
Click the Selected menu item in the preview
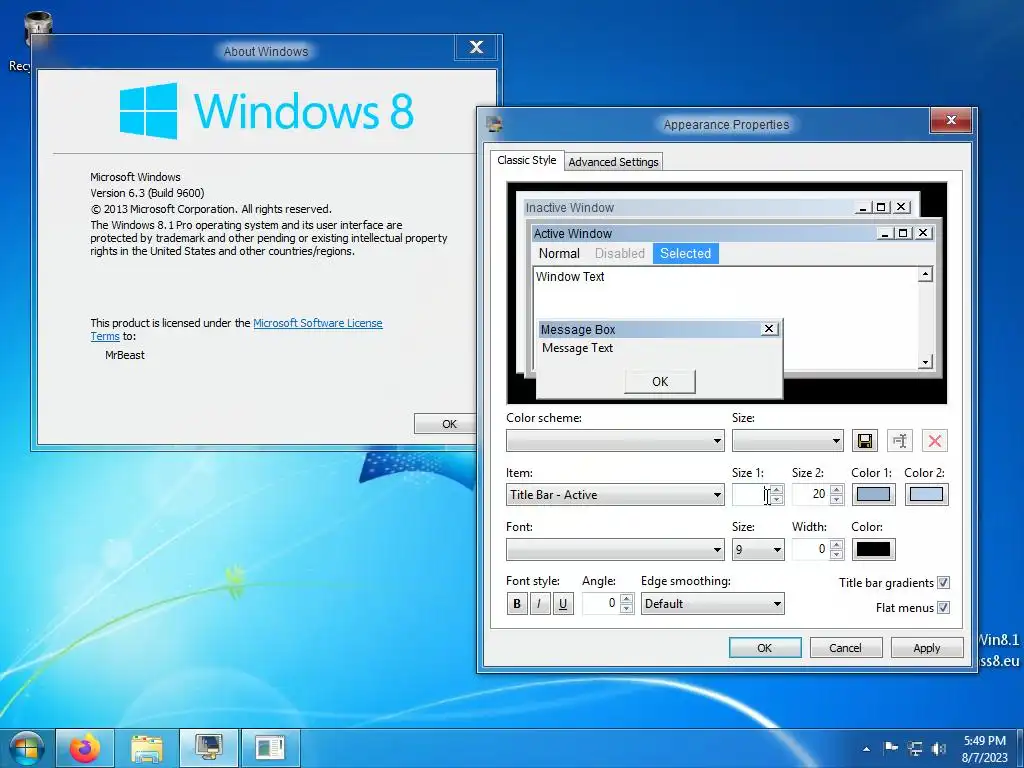pos(685,253)
